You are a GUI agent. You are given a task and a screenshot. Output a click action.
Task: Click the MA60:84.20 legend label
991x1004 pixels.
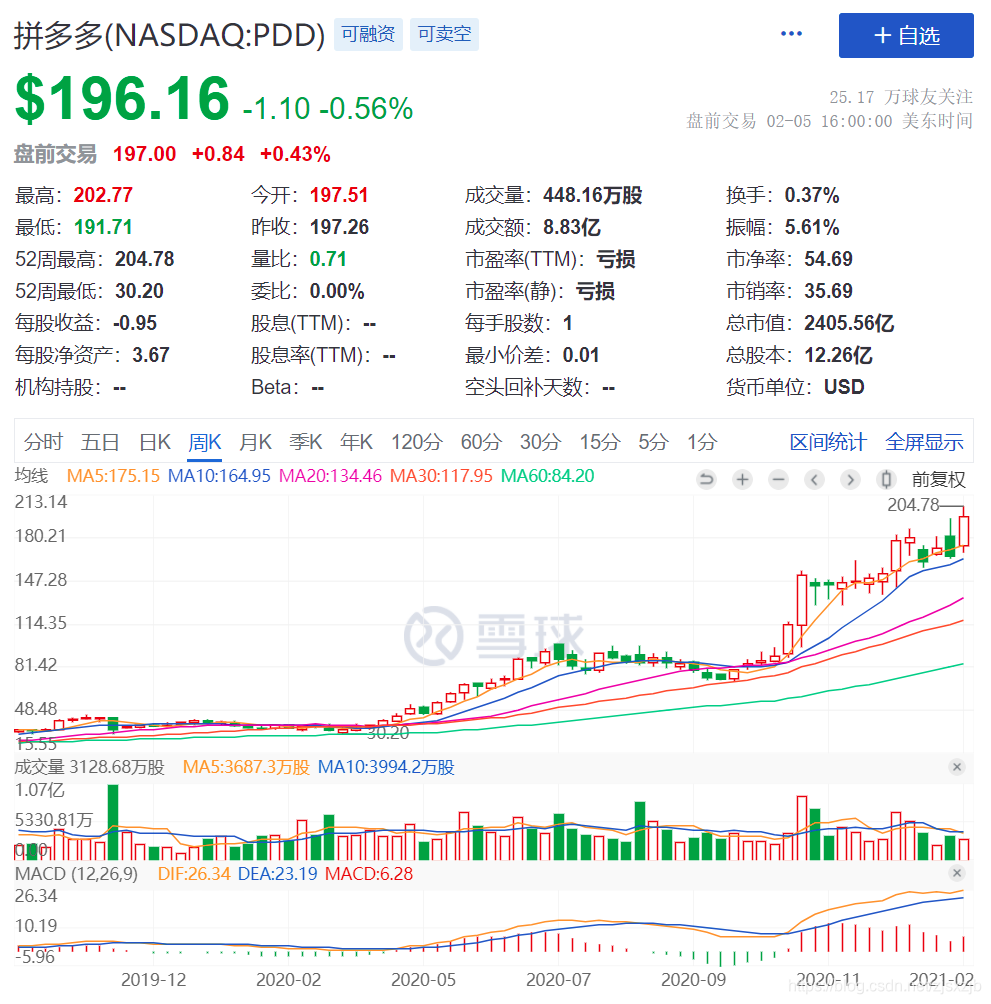point(547,476)
